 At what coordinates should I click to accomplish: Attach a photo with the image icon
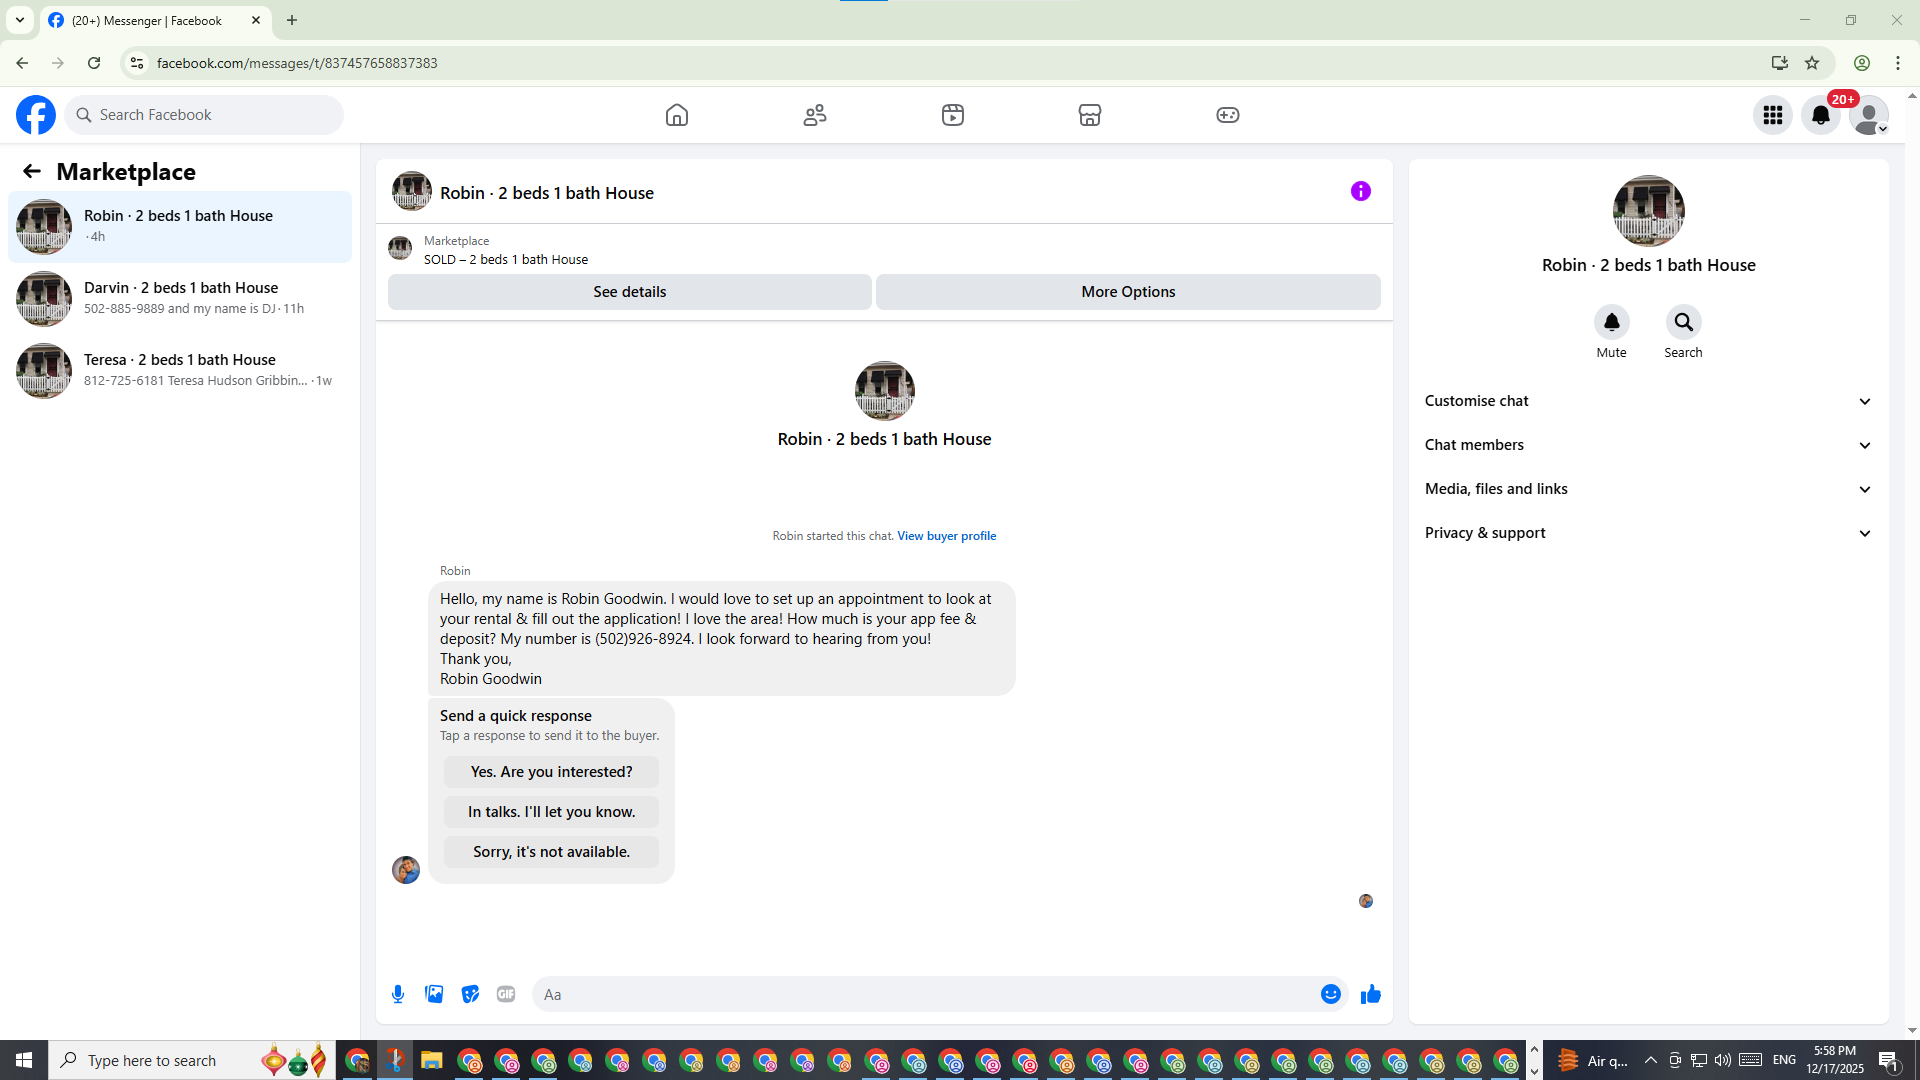[434, 994]
